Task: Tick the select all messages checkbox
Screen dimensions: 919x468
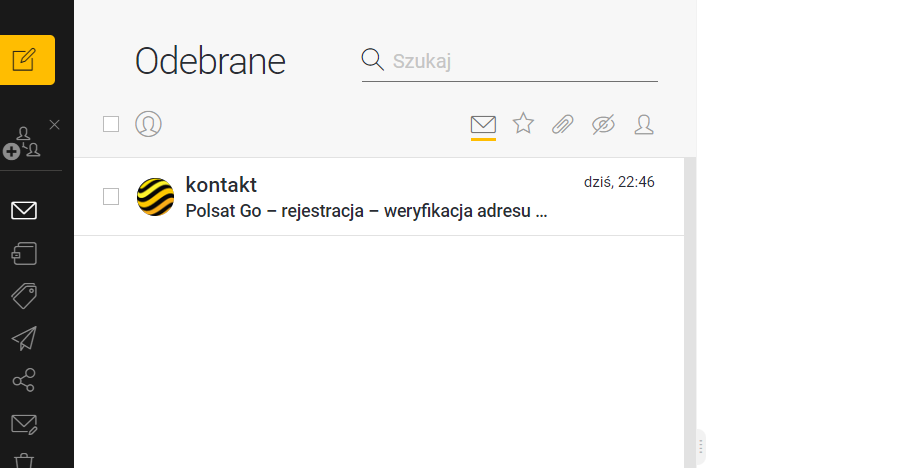Action: pos(111,124)
